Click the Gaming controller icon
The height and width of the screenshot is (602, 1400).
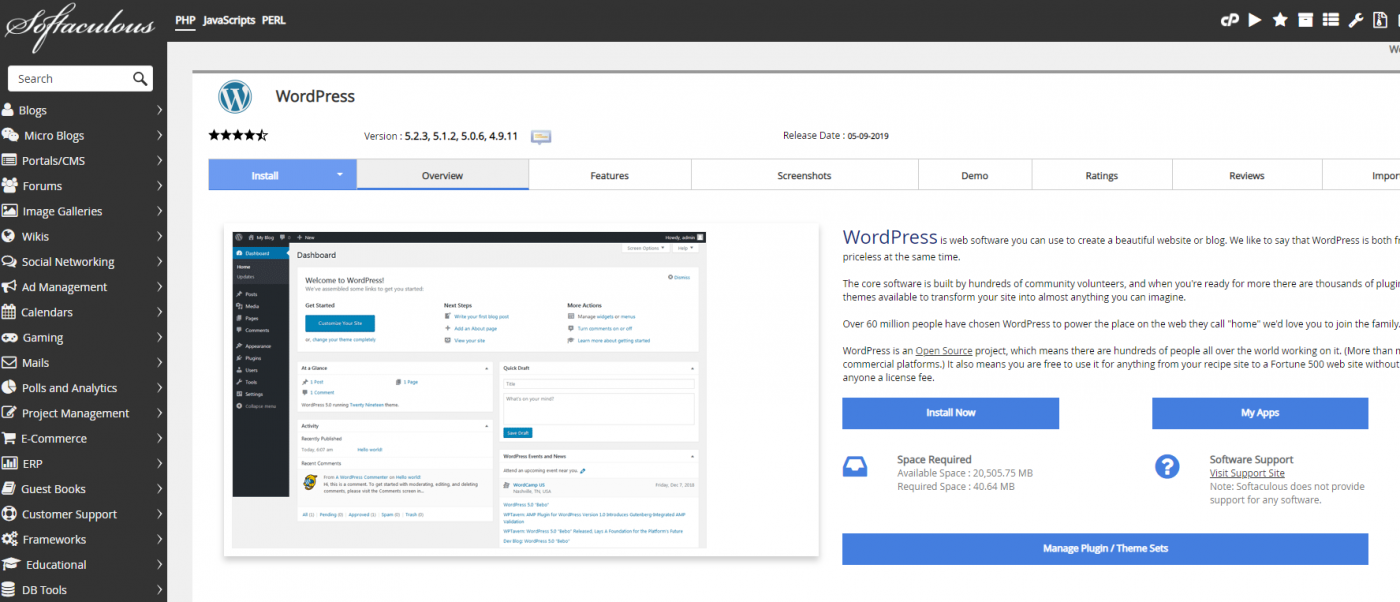tap(10, 337)
